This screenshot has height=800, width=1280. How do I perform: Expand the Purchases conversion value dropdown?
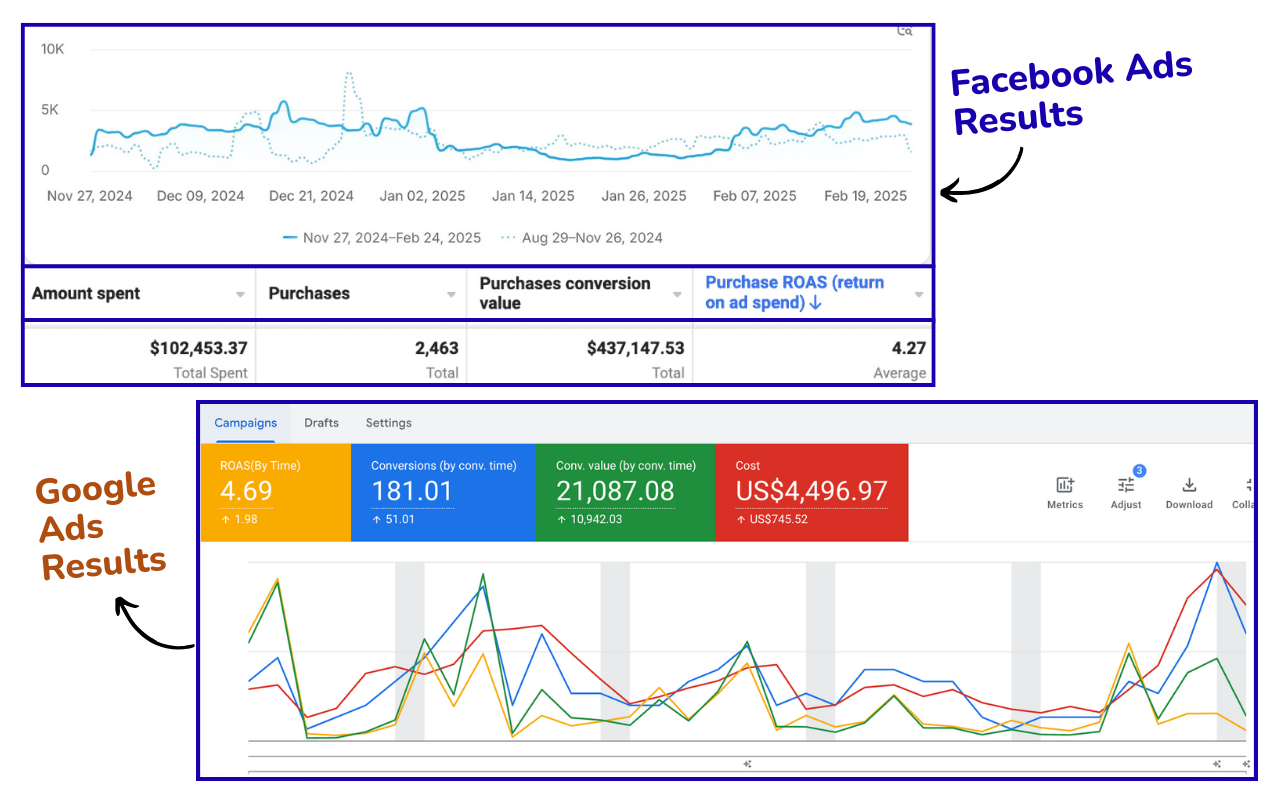[678, 293]
